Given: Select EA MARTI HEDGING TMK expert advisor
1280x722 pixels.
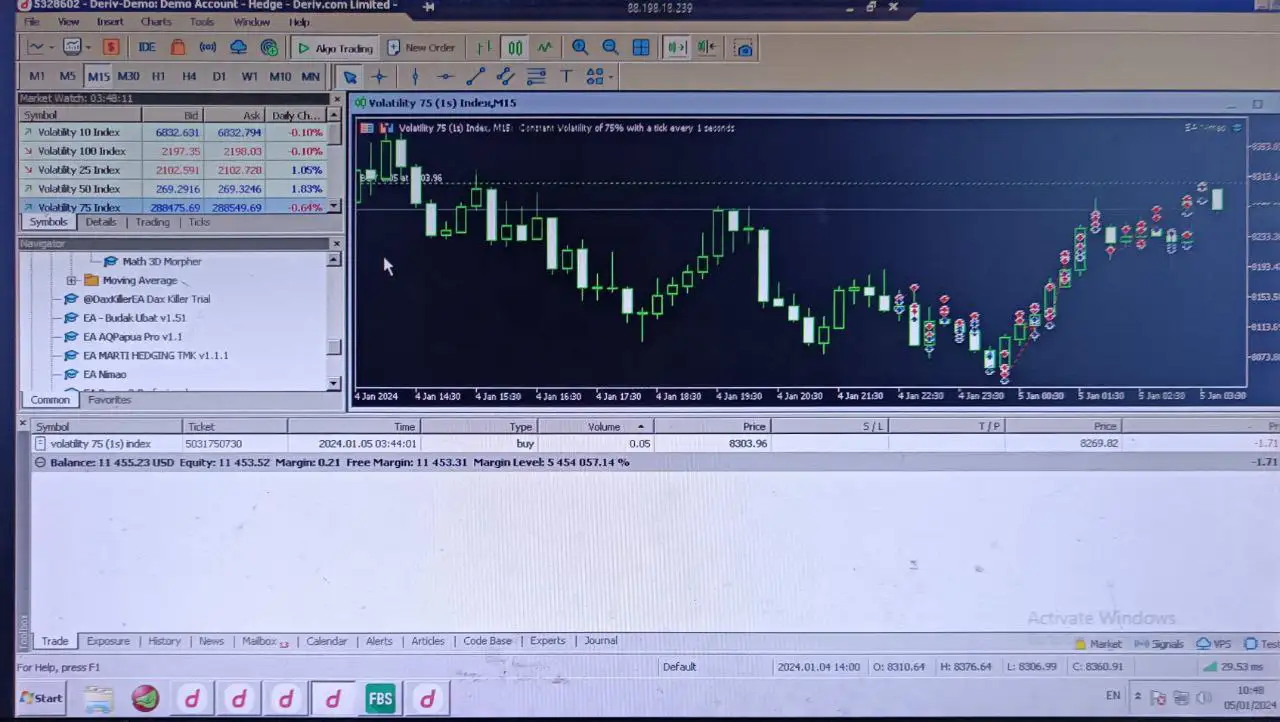Looking at the screenshot, I should [155, 356].
